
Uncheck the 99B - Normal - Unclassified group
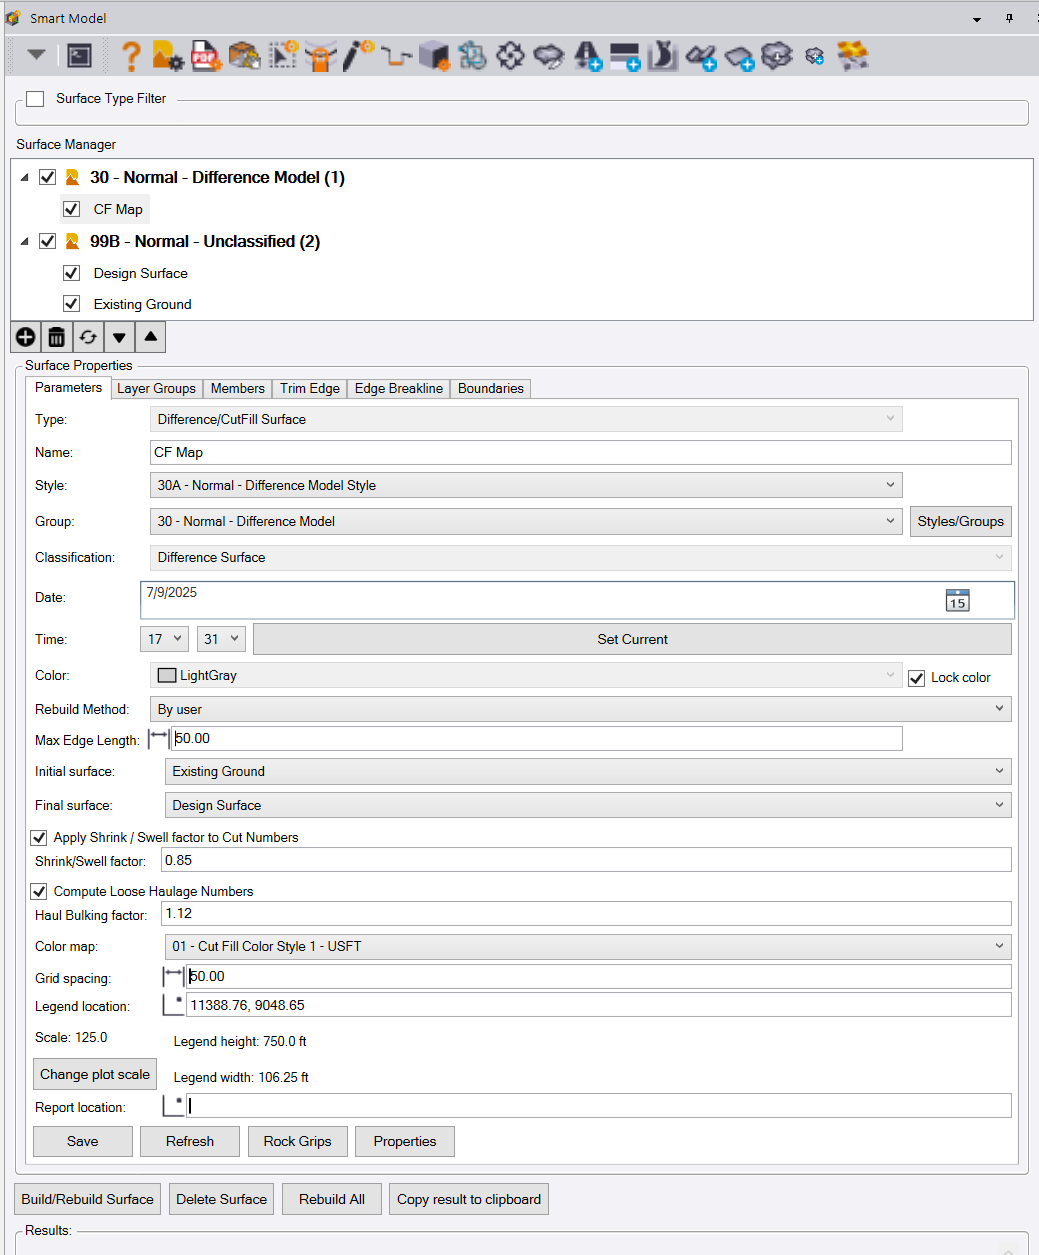coord(47,241)
